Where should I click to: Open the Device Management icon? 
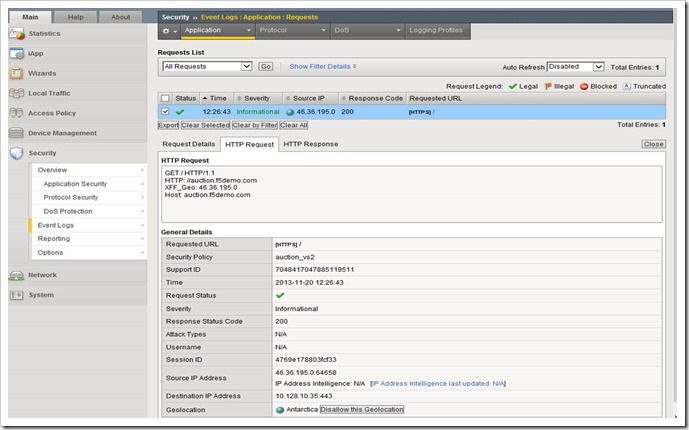coord(15,133)
